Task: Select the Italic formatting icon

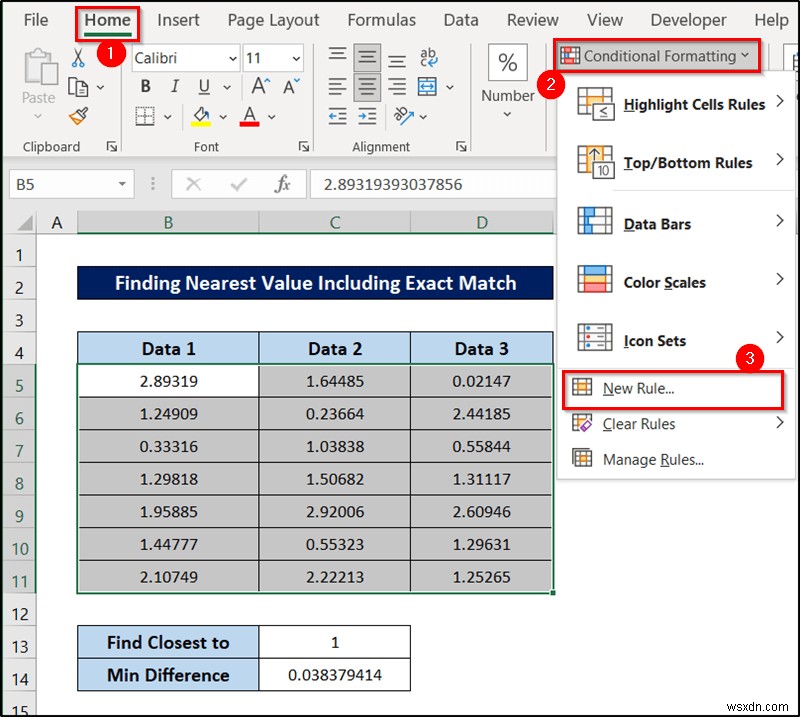Action: tap(174, 84)
